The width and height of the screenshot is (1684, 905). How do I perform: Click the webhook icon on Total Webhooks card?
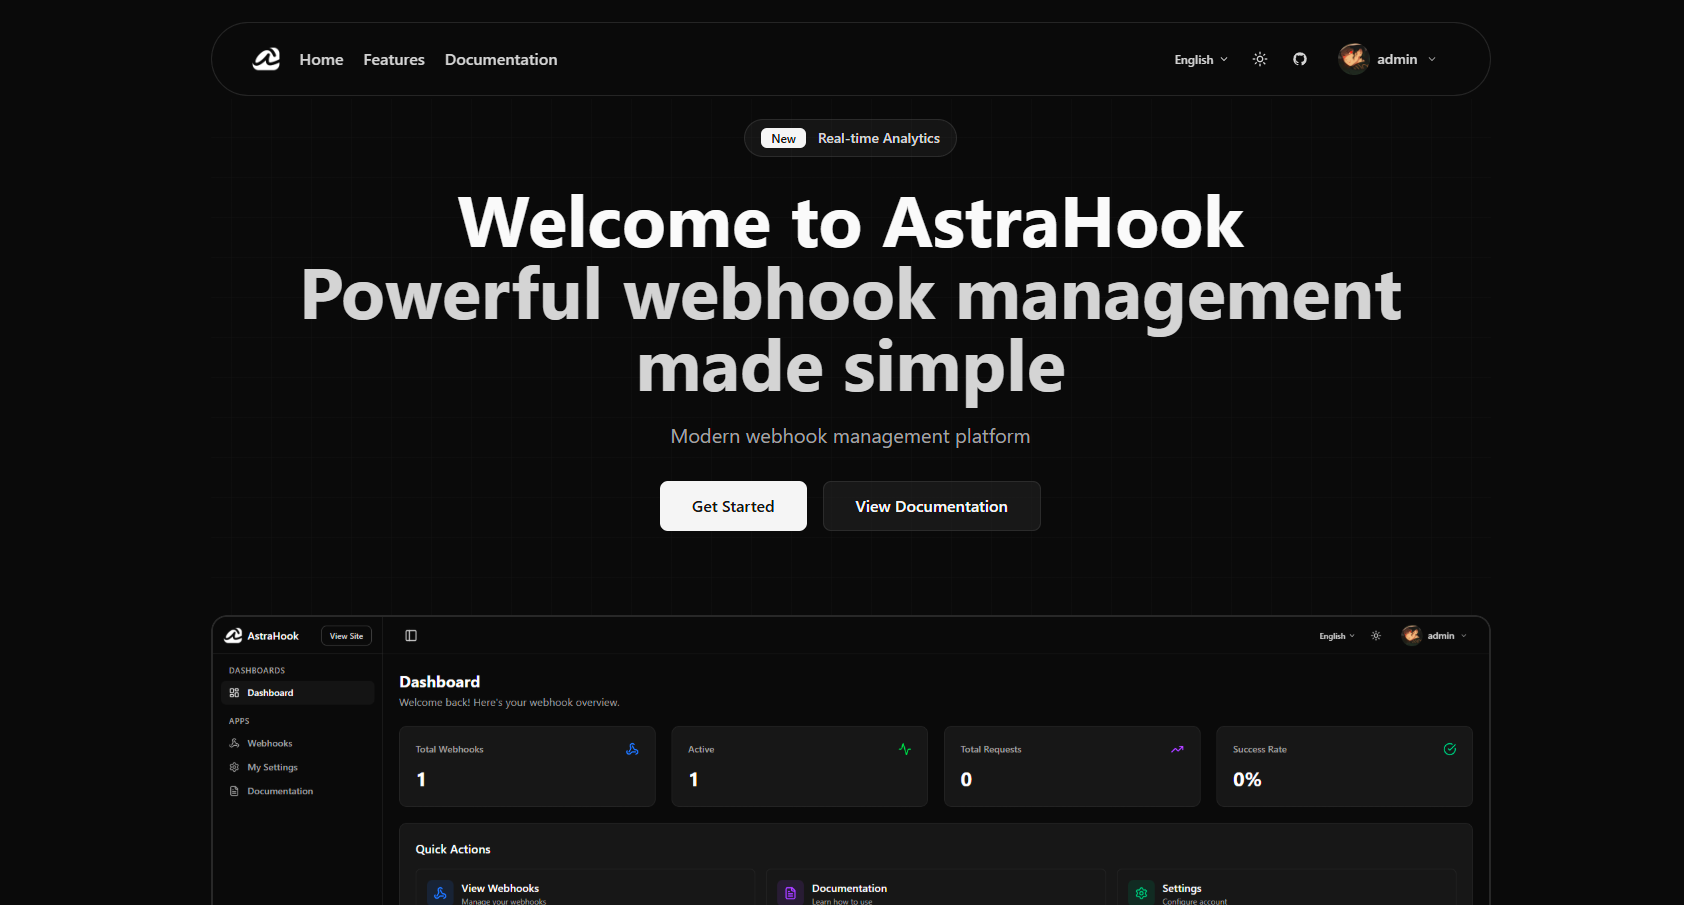coord(631,748)
